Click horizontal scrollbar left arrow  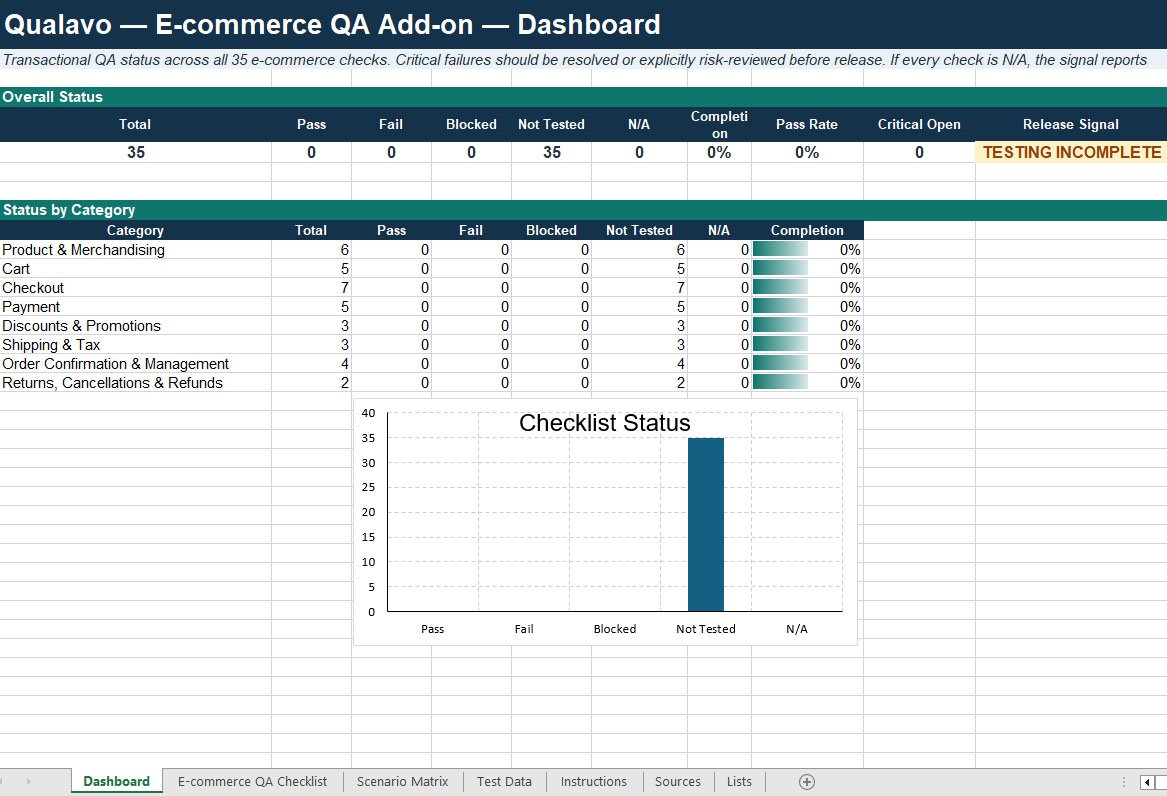click(1147, 782)
